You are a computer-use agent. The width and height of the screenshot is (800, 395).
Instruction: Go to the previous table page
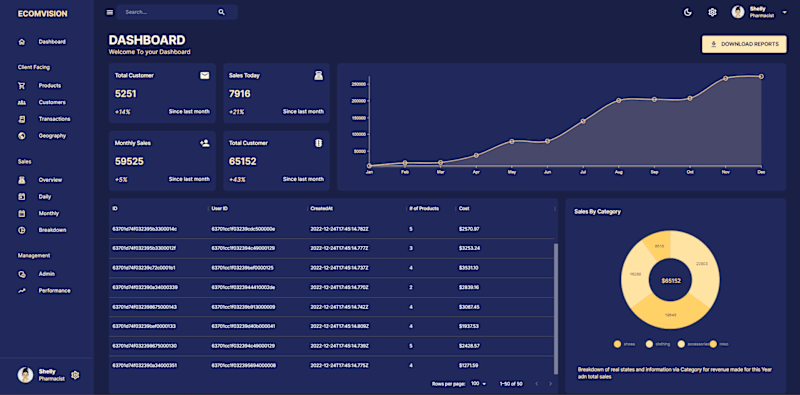click(x=536, y=384)
